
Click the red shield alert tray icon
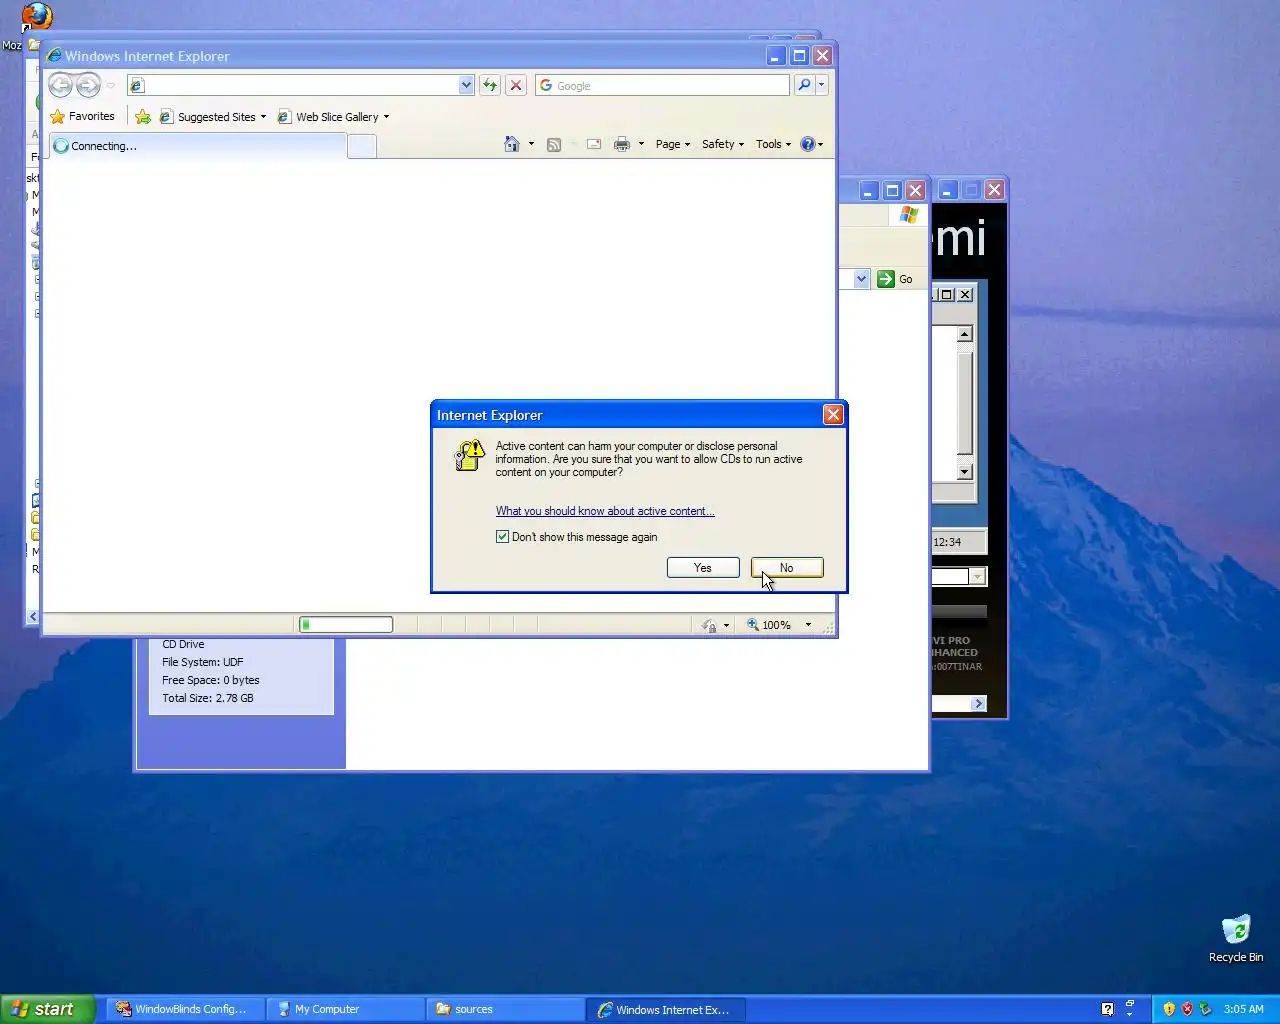1187,1009
